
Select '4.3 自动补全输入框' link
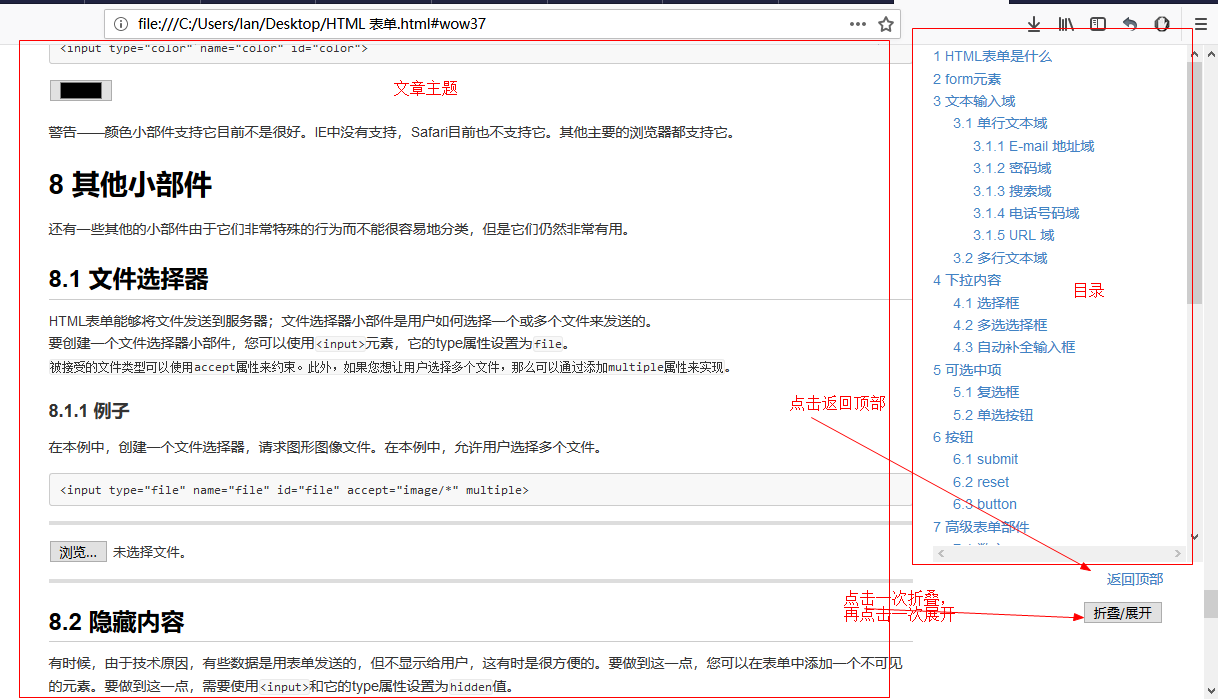pyautogui.click(x=1014, y=347)
